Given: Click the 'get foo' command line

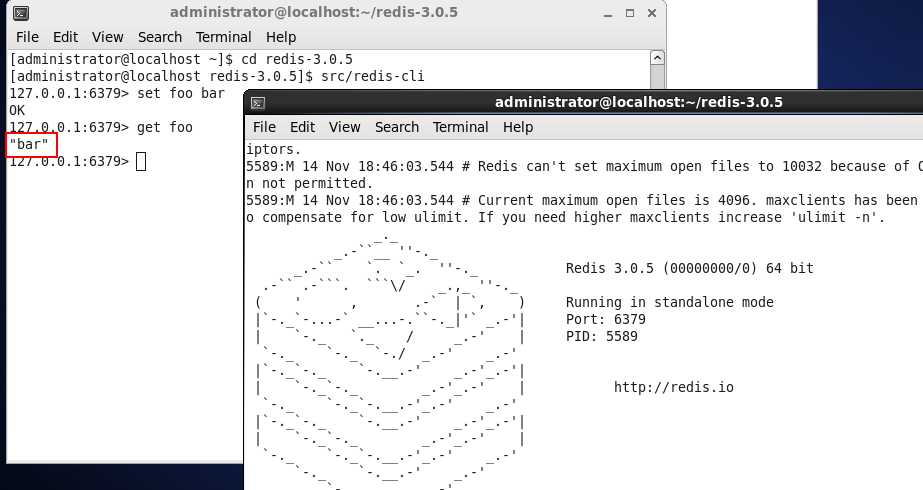Looking at the screenshot, I should pyautogui.click(x=101, y=127).
